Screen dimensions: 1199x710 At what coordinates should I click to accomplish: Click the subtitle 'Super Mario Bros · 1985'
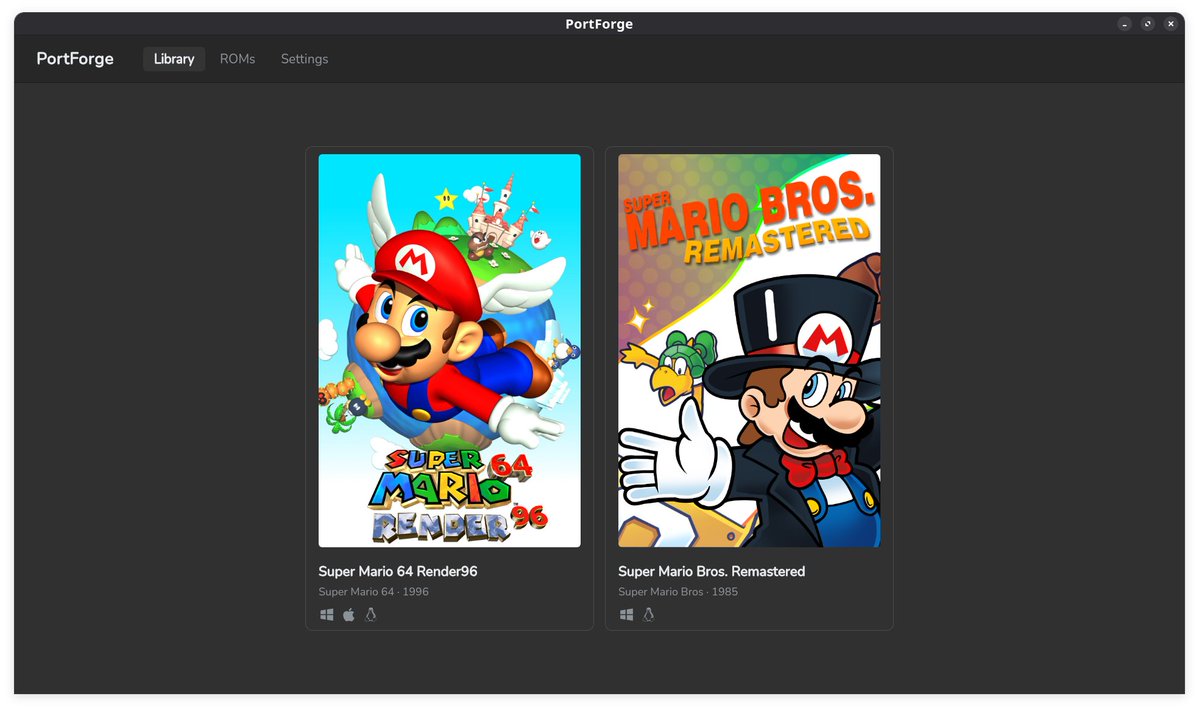677,592
